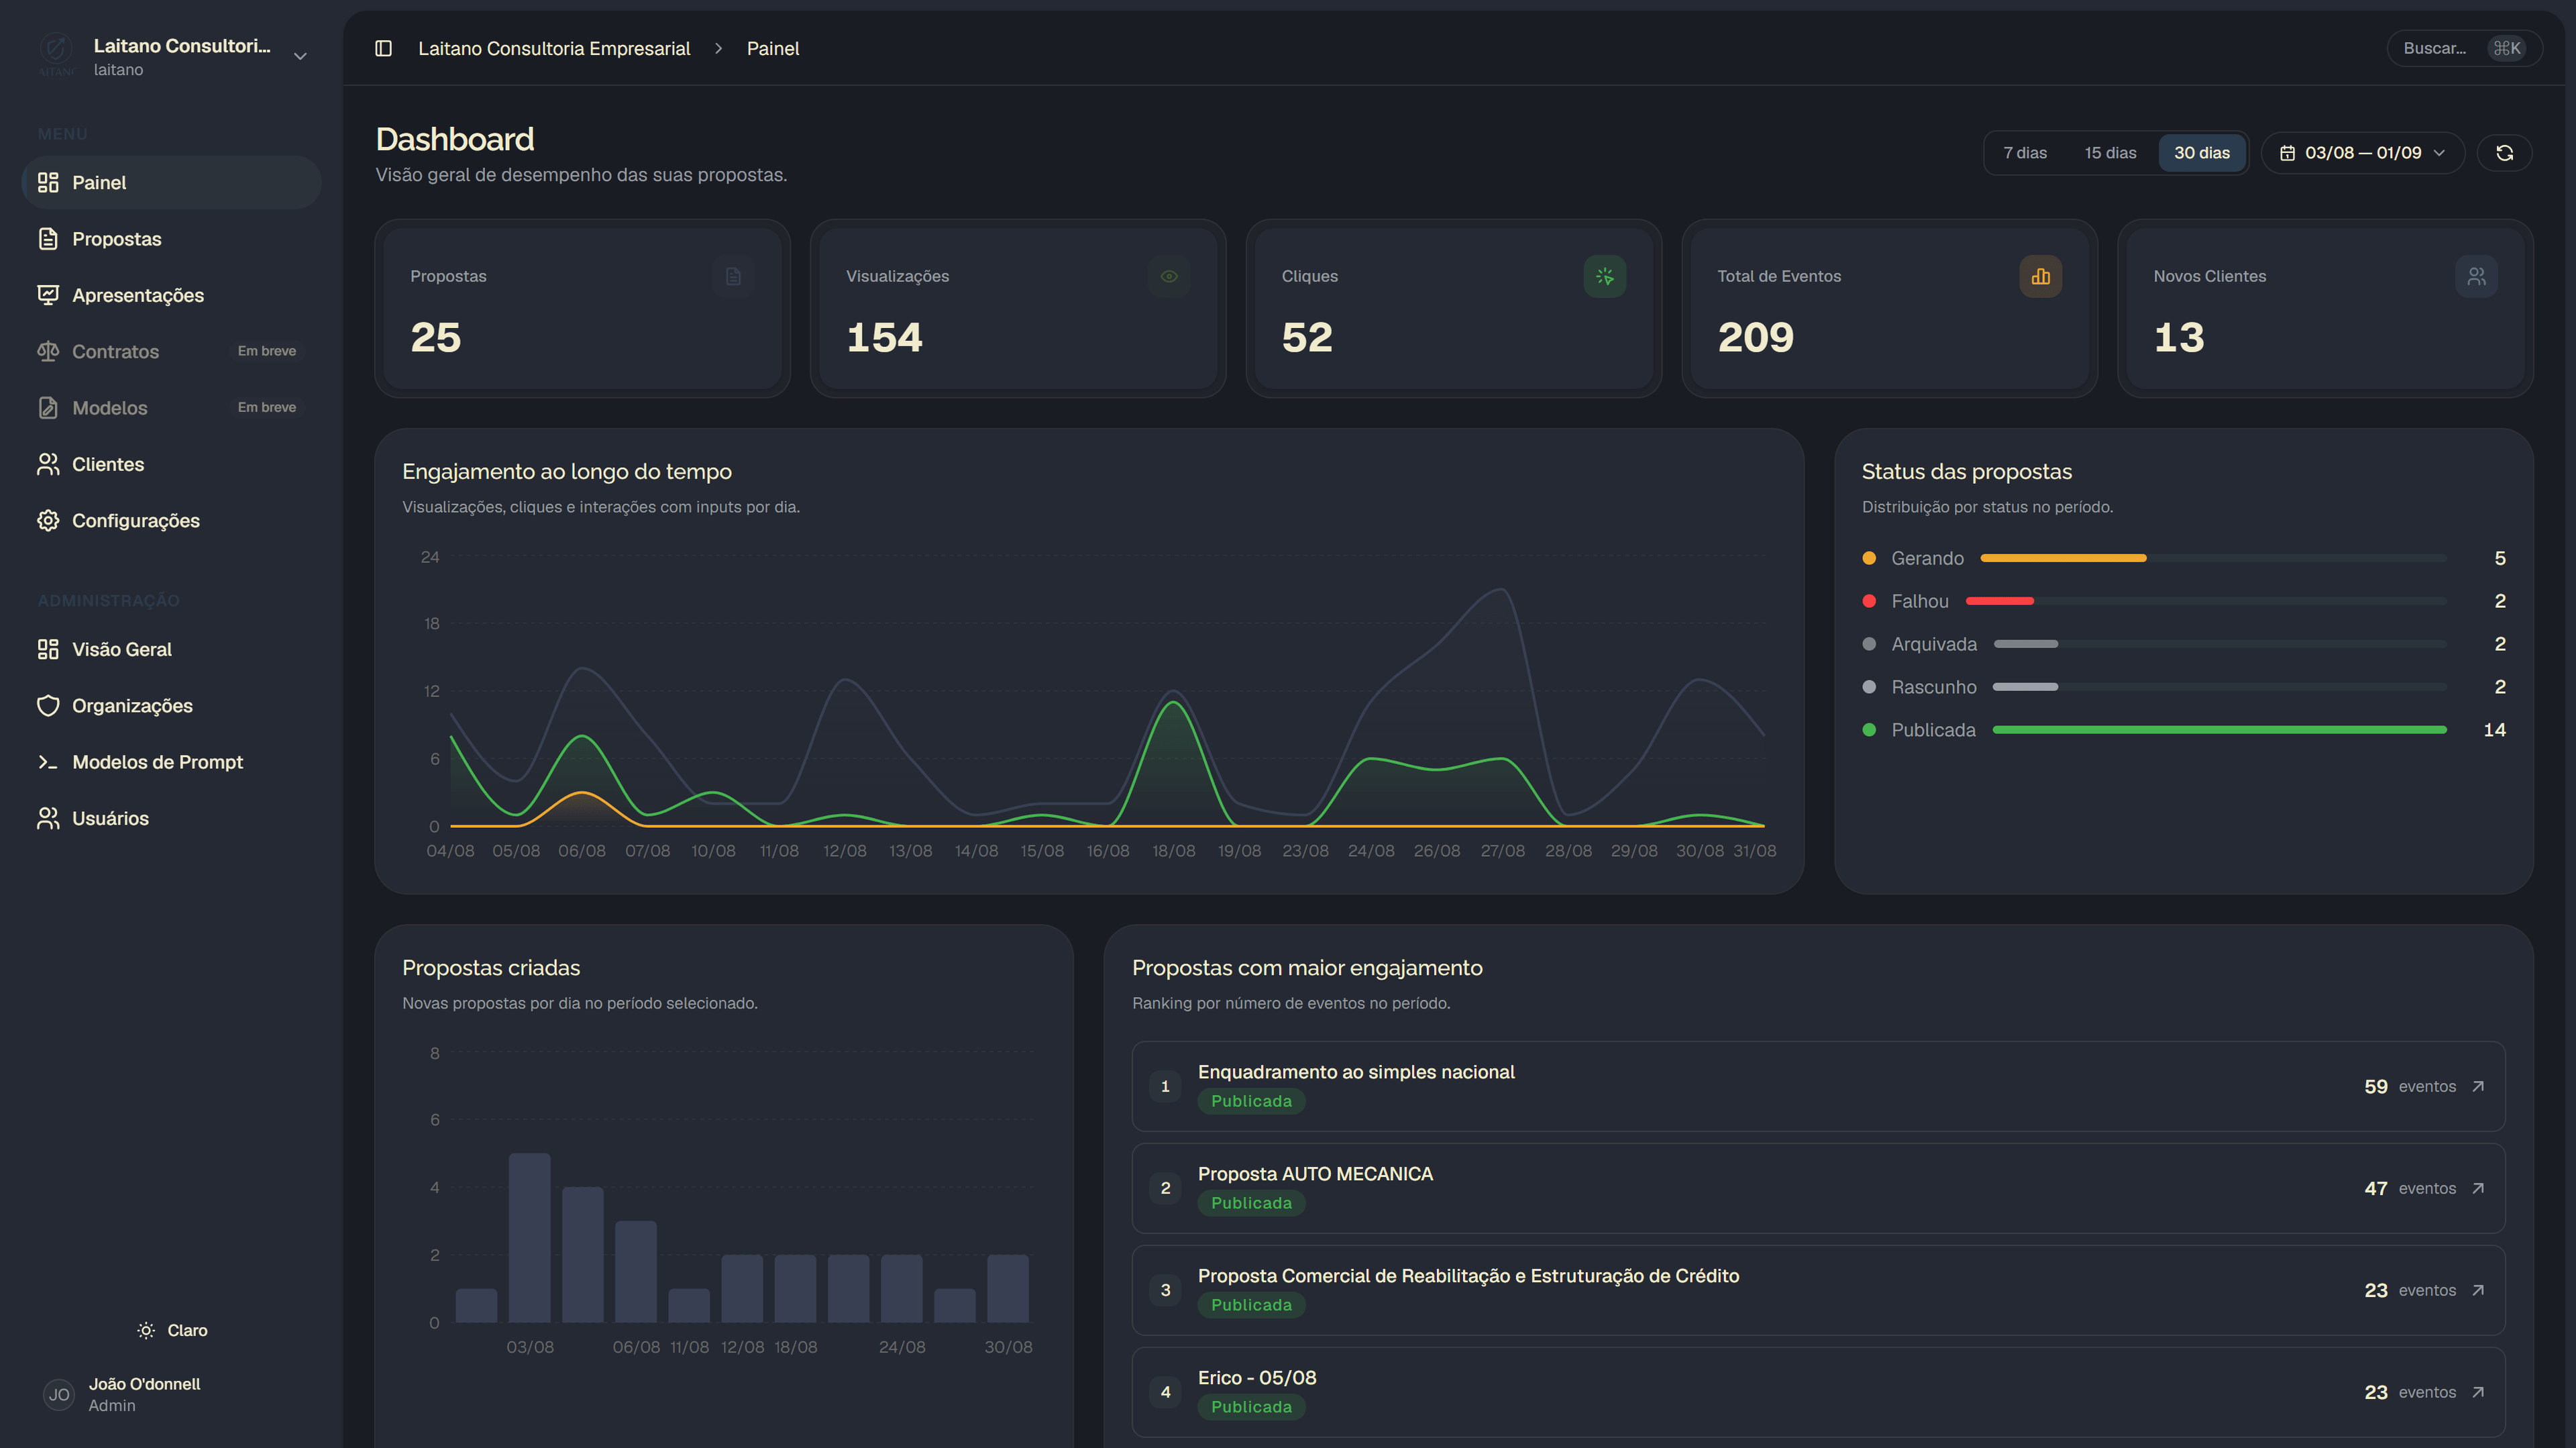The height and width of the screenshot is (1448, 2576).
Task: Open Apresentações in the sidebar
Action: 171,295
